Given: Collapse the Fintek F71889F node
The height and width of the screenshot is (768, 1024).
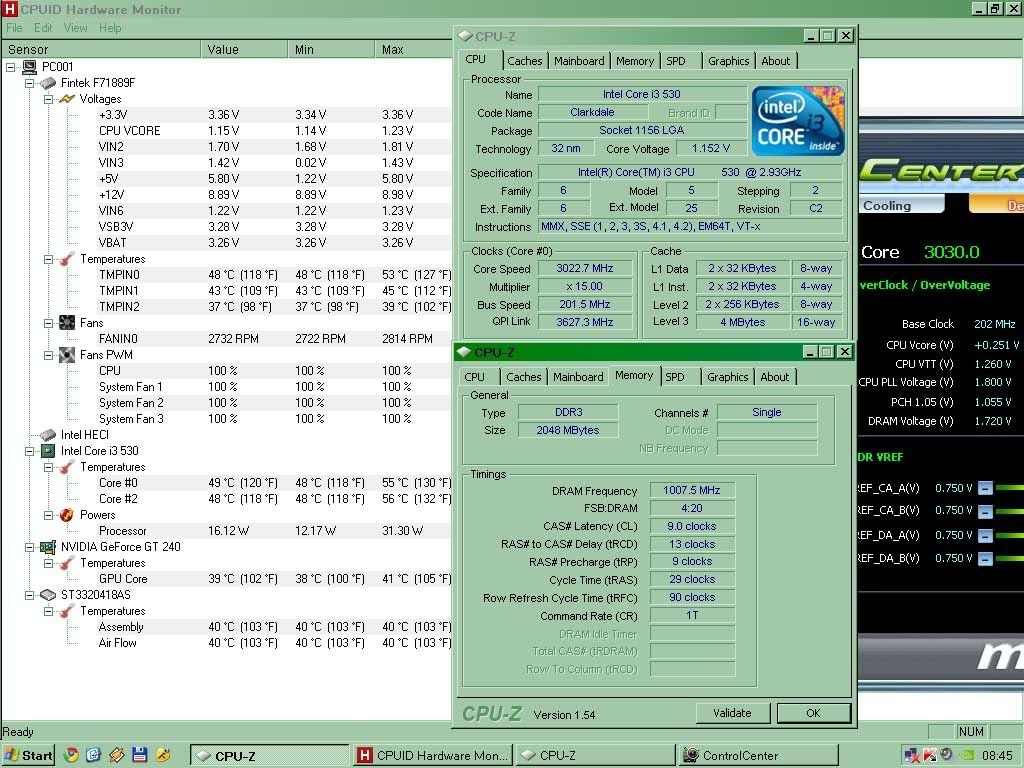Looking at the screenshot, I should coord(29,83).
